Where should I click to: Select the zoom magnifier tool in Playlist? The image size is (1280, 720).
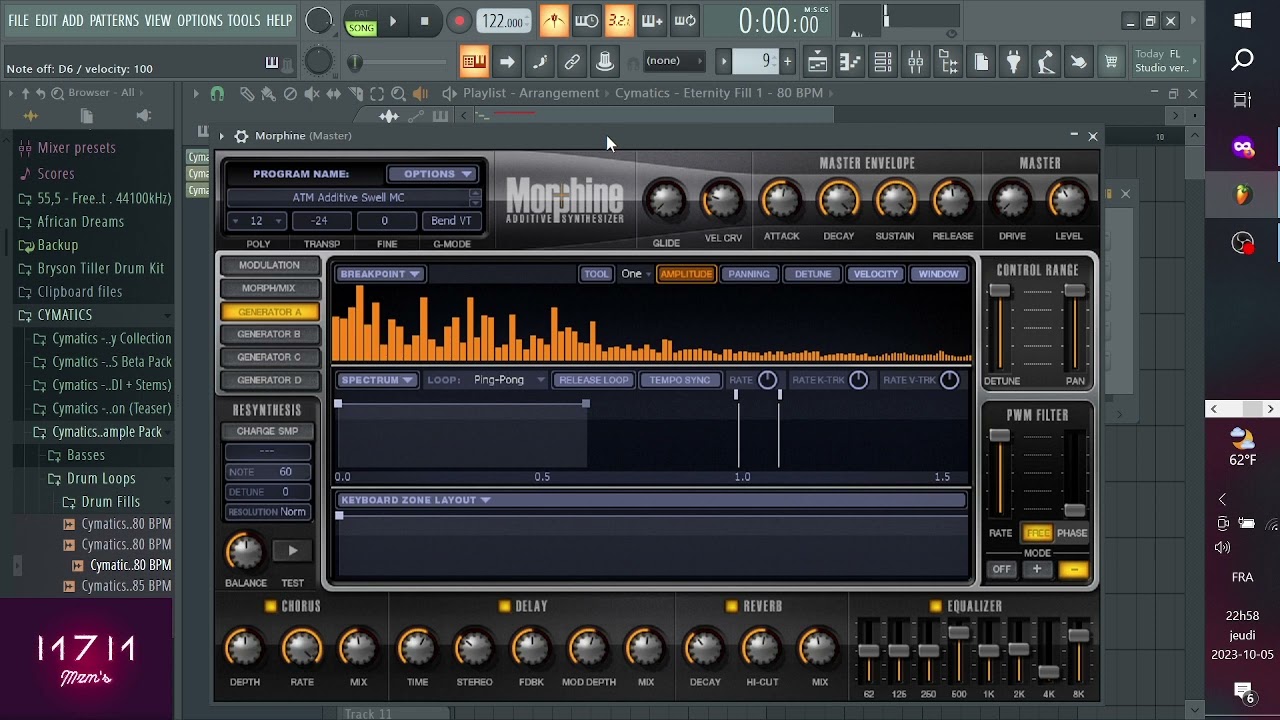point(398,93)
